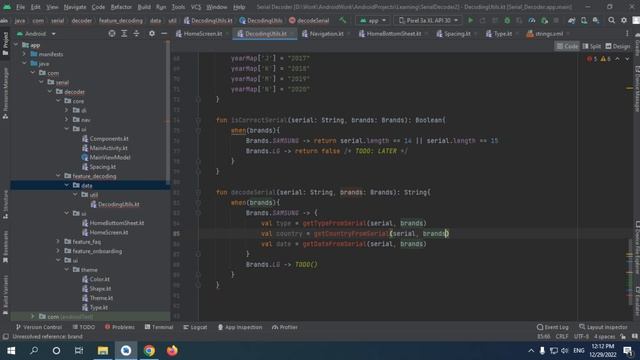Image resolution: width=640 pixels, height=360 pixels.
Task: Click the CRLF line separator indicator
Action: tap(562, 336)
